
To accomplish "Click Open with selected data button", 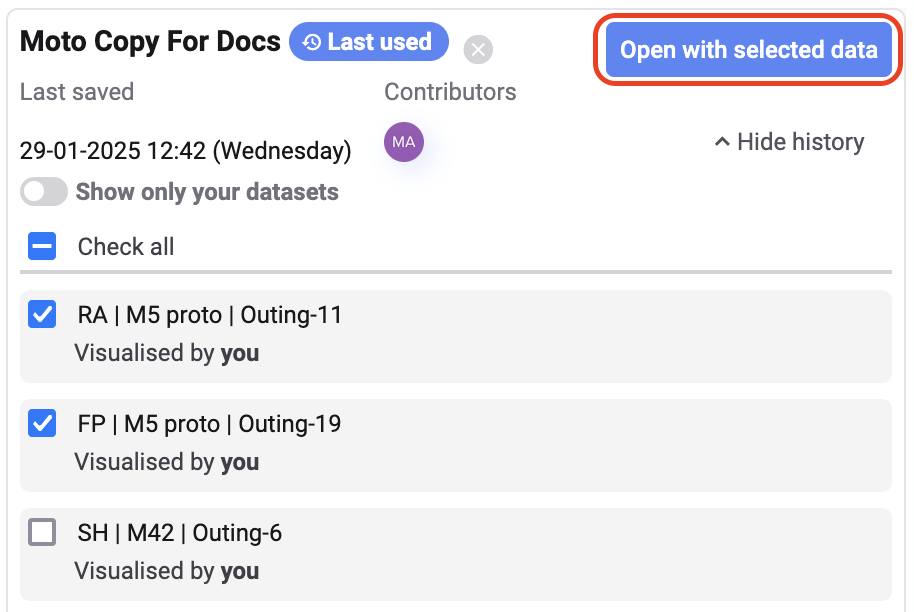I will click(x=748, y=50).
